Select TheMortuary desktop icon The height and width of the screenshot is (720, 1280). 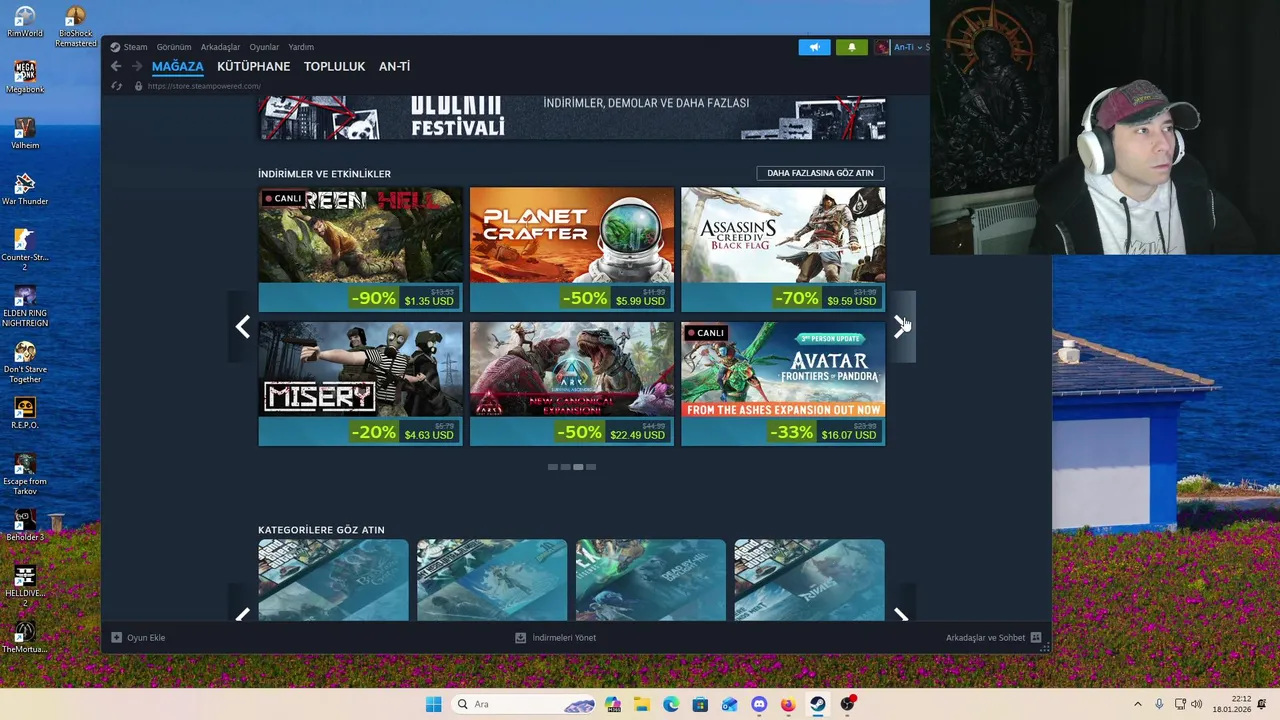click(25, 638)
